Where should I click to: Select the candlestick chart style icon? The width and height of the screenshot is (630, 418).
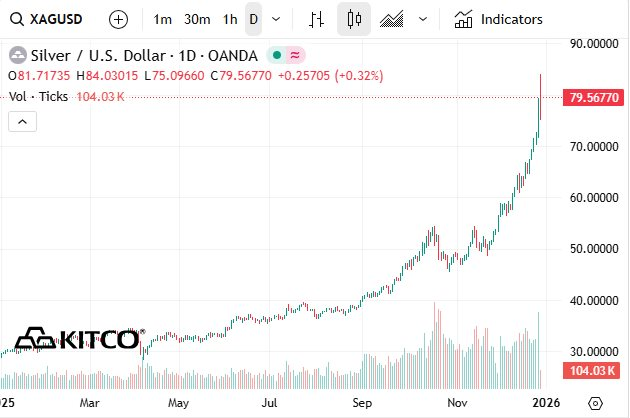point(352,19)
